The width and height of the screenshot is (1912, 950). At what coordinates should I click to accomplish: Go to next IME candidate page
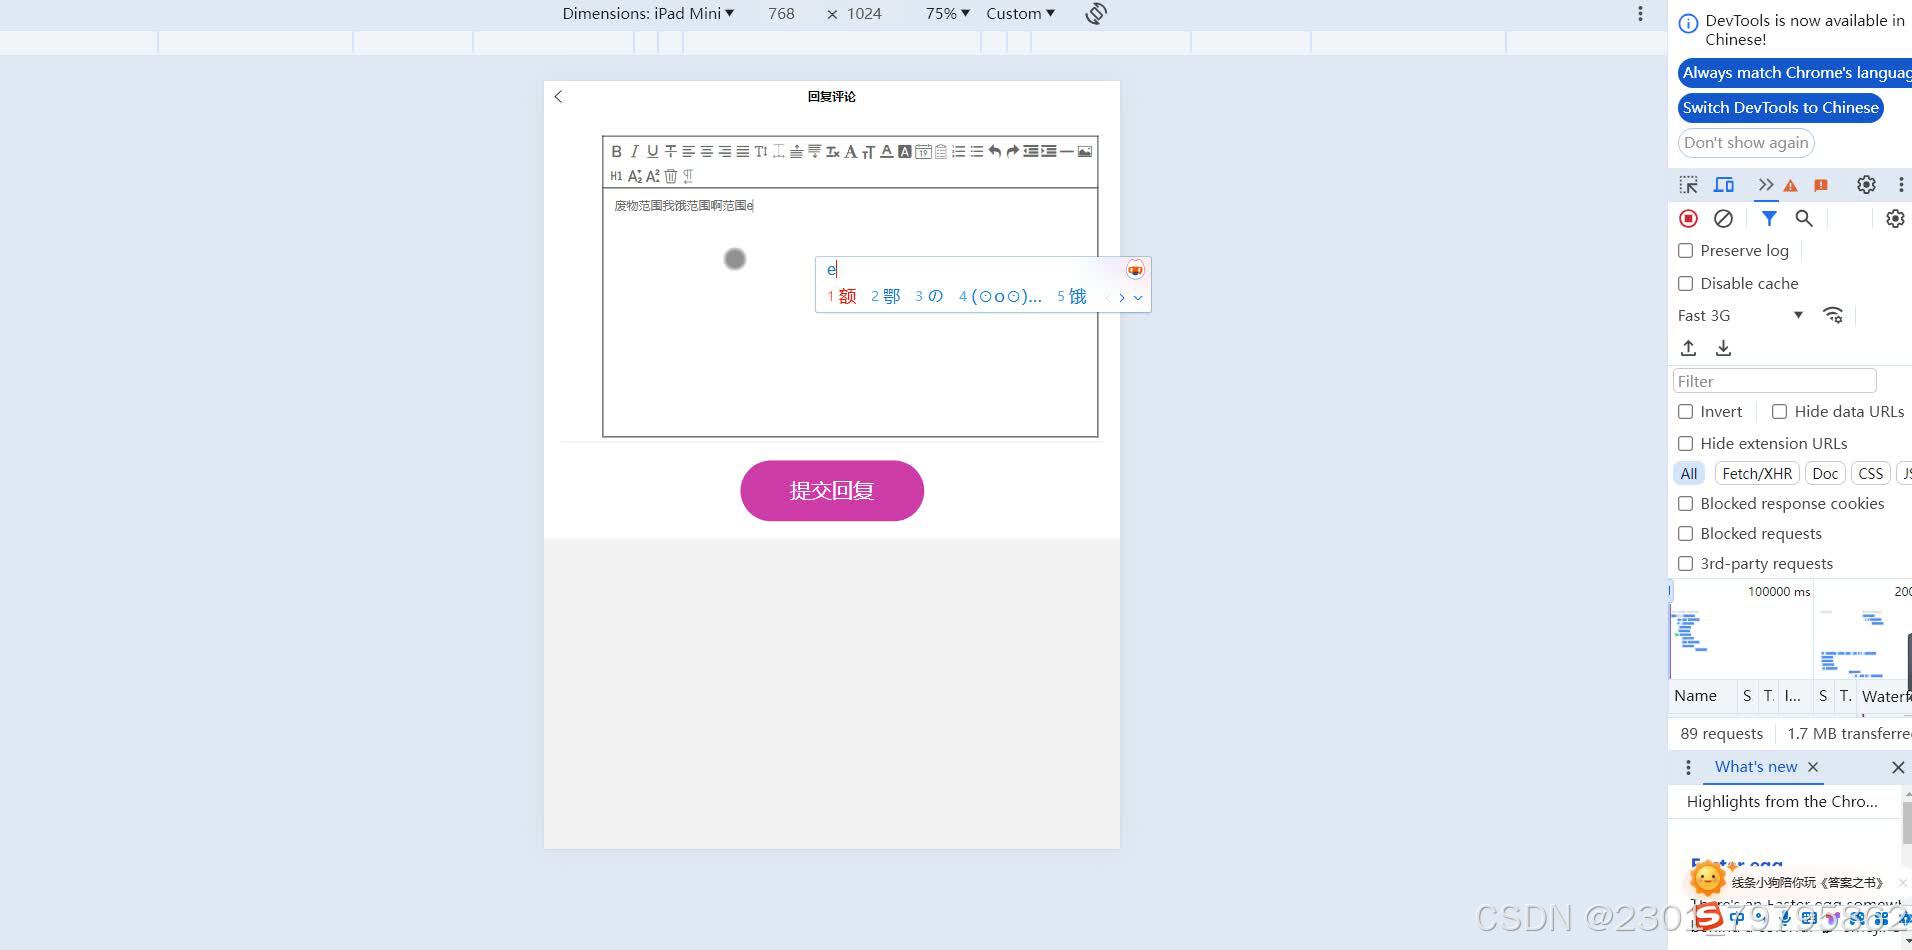(x=1122, y=297)
